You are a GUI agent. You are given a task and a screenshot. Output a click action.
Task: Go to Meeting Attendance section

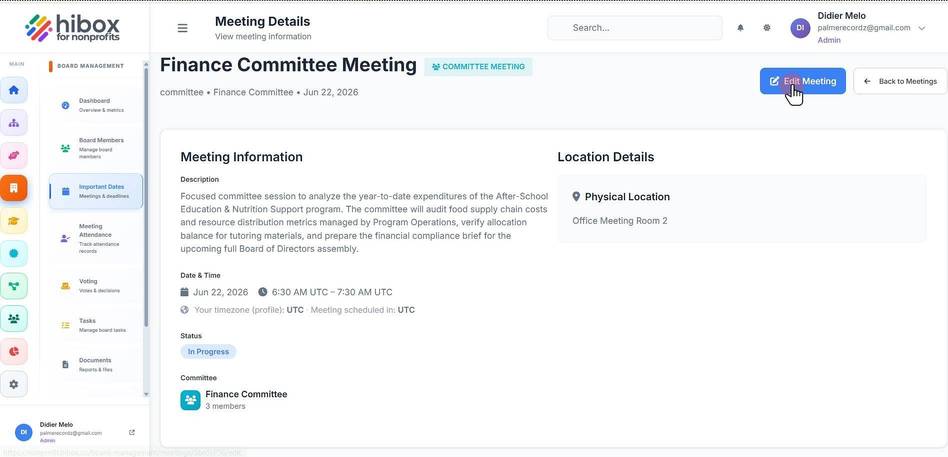tap(96, 238)
